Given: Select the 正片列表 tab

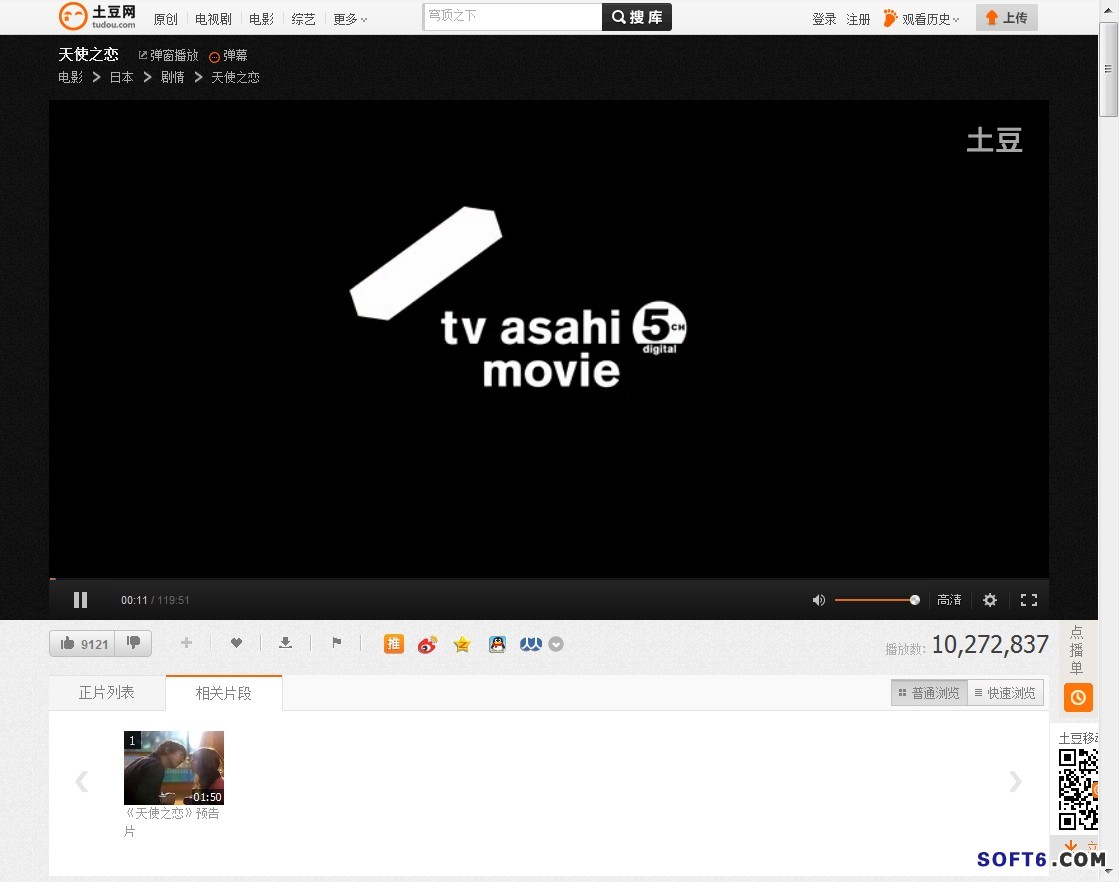Looking at the screenshot, I should click(x=107, y=692).
